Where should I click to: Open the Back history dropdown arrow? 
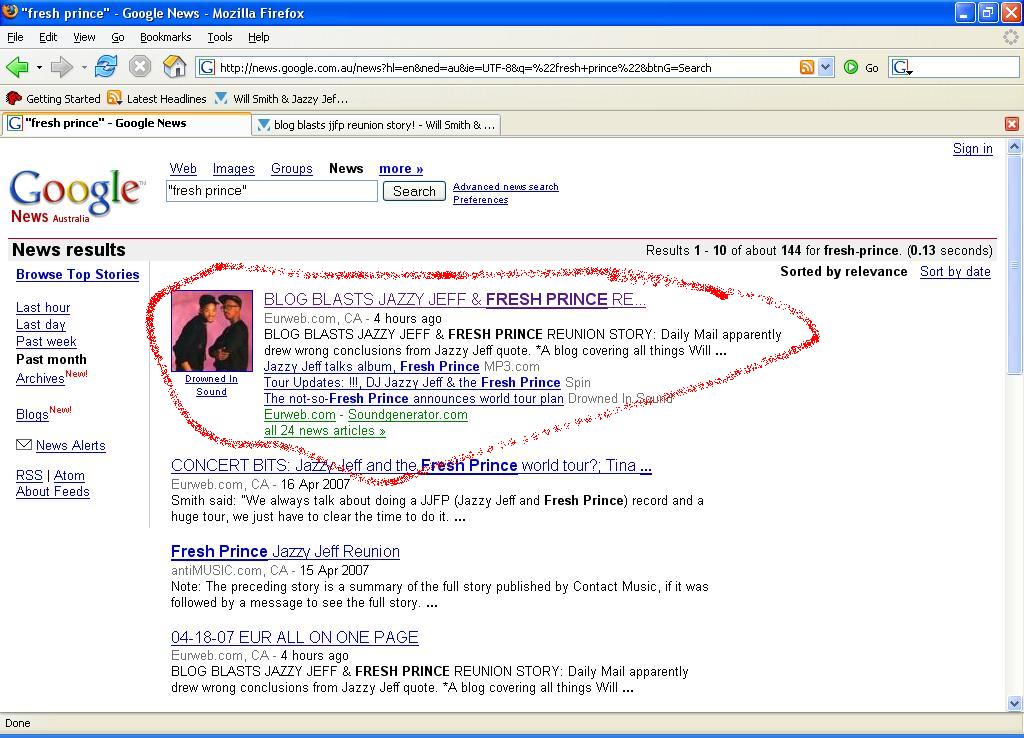(39, 67)
